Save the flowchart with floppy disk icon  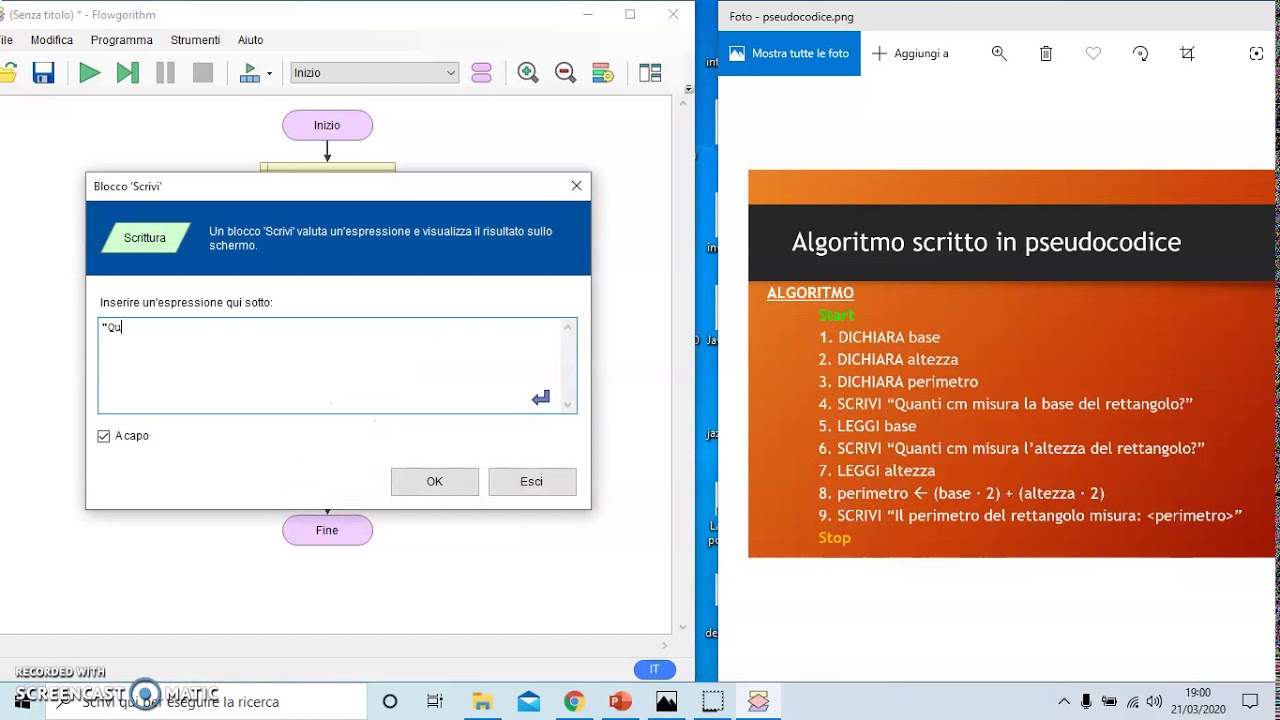point(43,73)
